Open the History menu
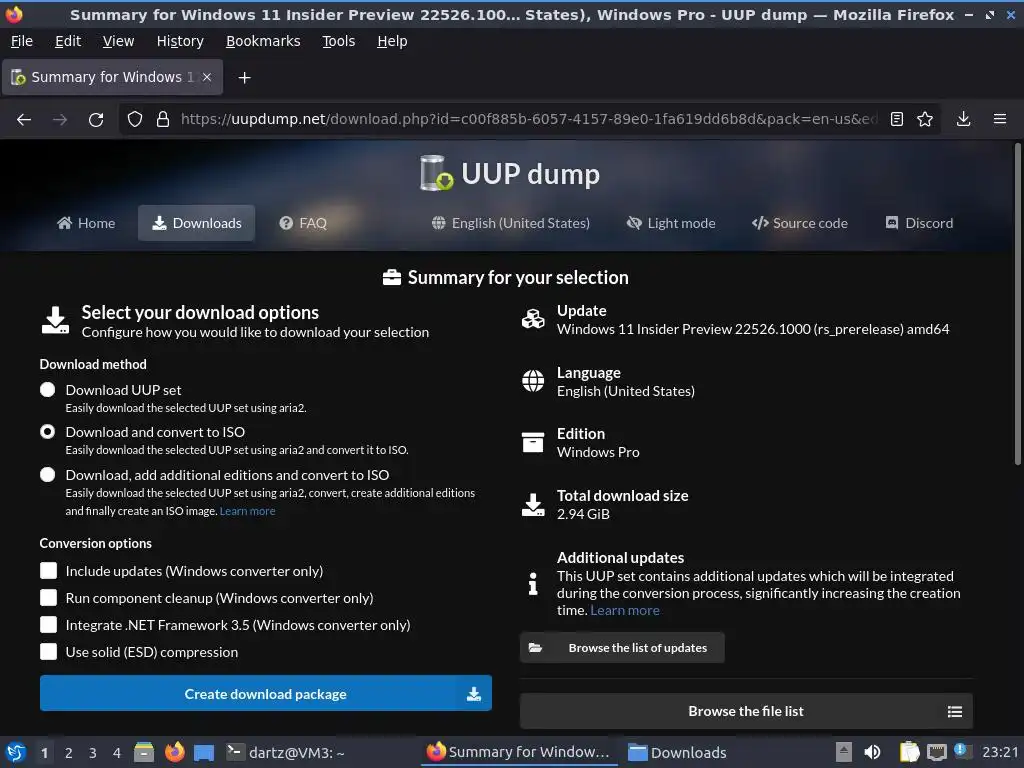The width and height of the screenshot is (1024, 768). tap(180, 41)
